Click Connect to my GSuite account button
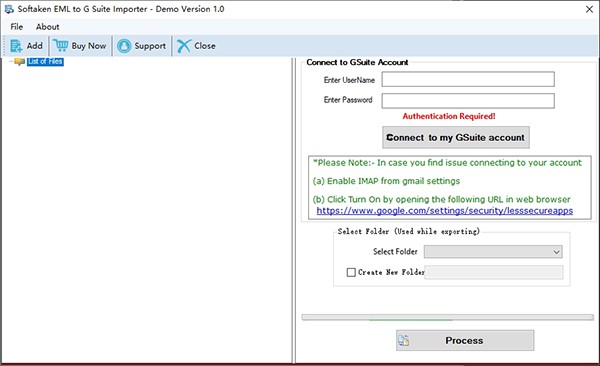600x366 pixels. (456, 137)
